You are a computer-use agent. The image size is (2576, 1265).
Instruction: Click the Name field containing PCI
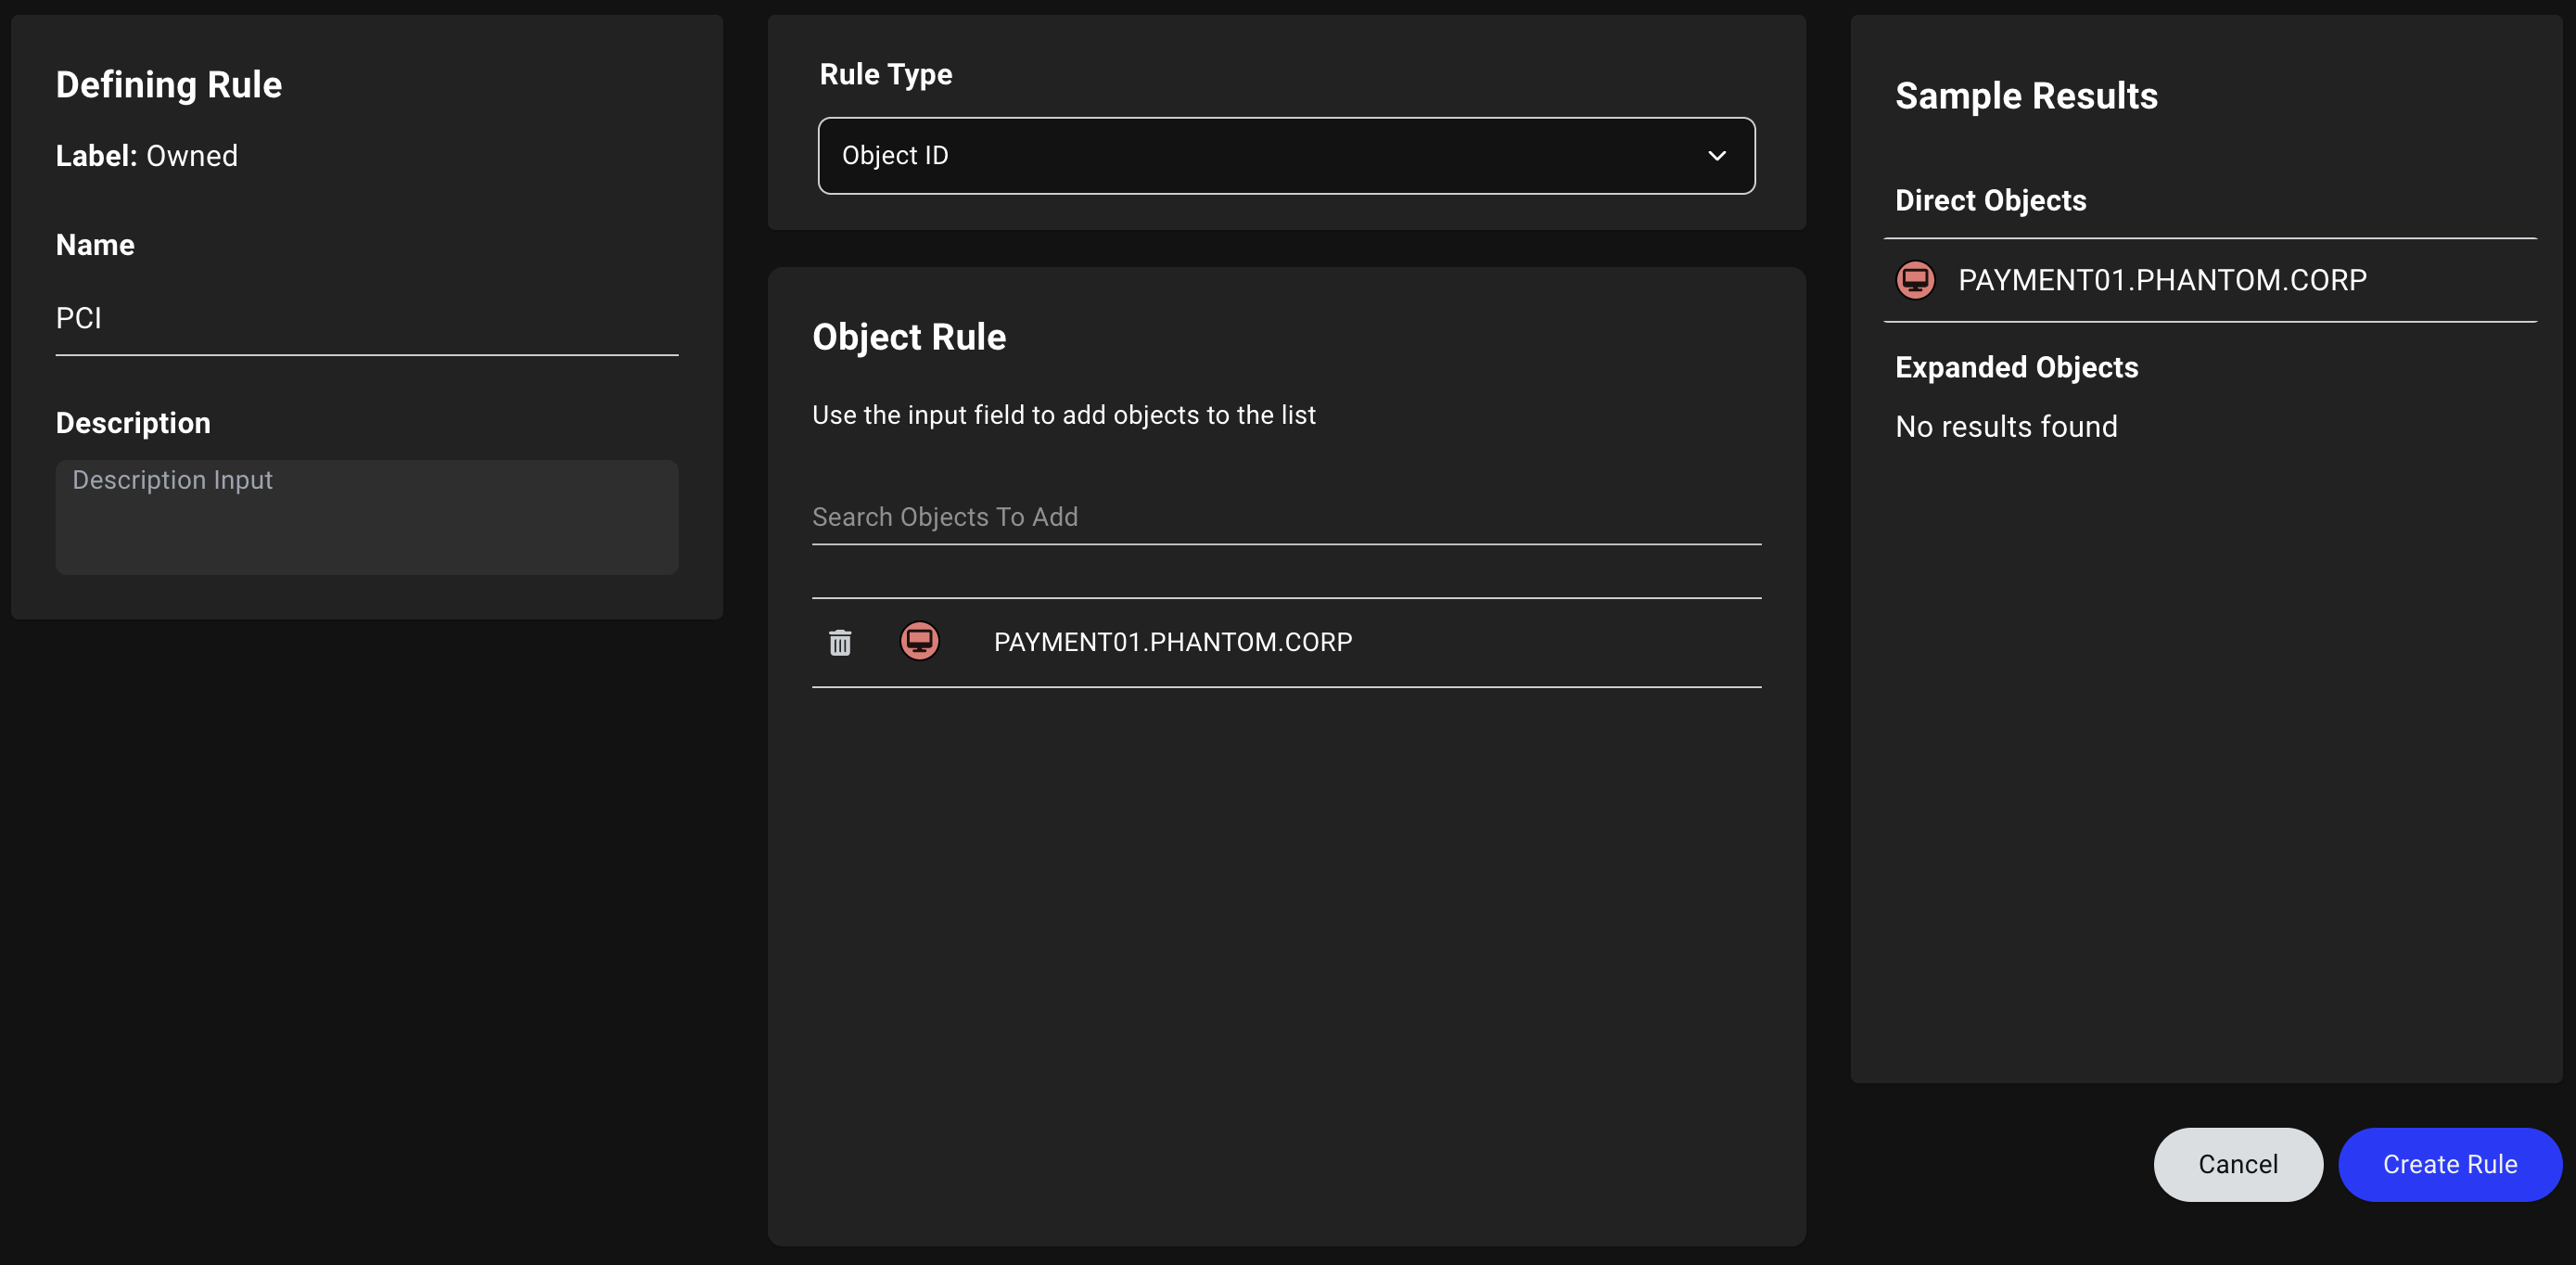(x=367, y=318)
